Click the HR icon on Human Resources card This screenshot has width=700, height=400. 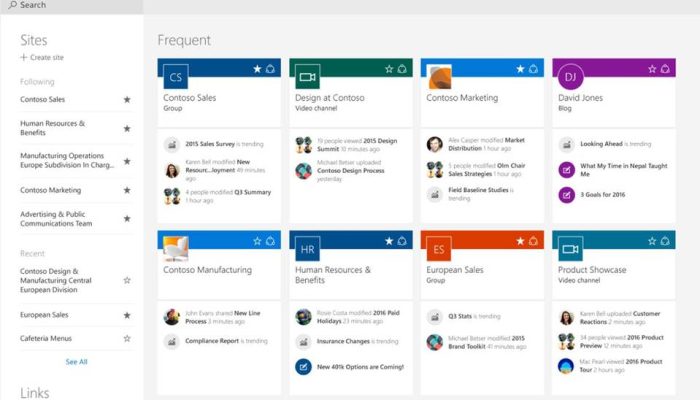tap(307, 249)
